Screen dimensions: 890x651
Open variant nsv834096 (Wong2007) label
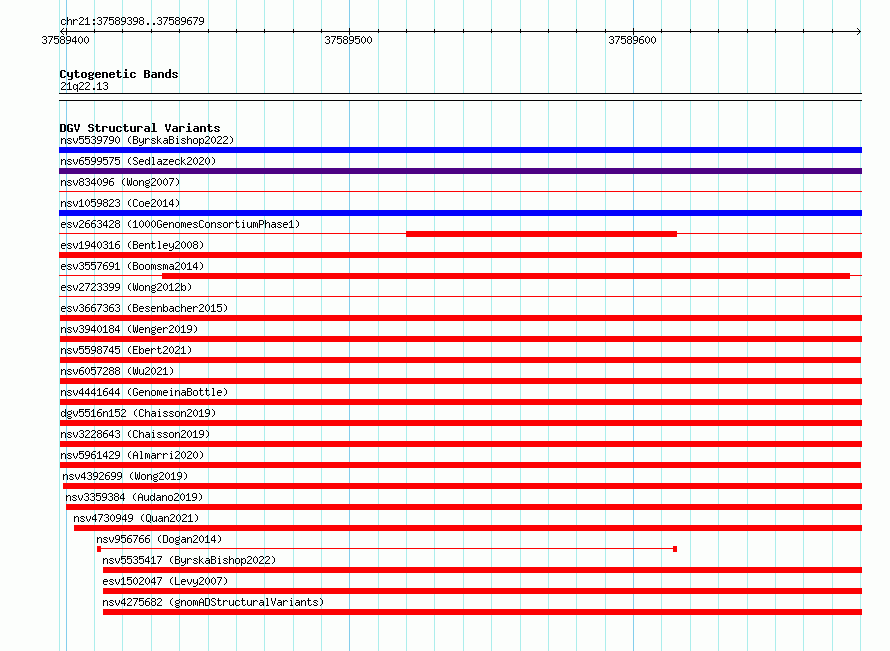[120, 182]
